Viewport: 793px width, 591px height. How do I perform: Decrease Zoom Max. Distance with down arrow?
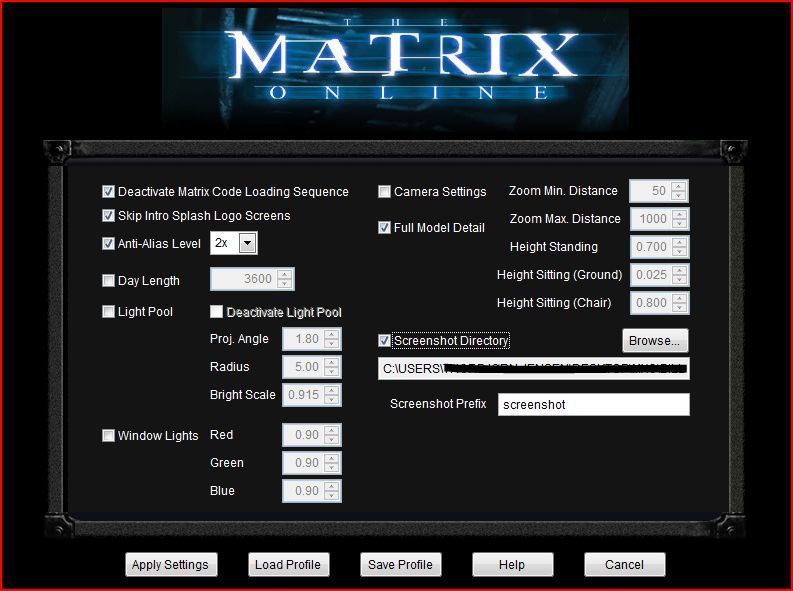[x=679, y=224]
